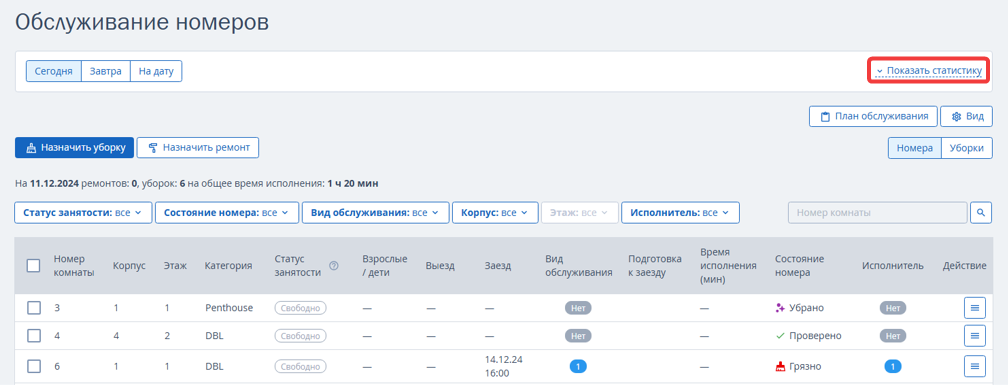
Task: Click the help icon next to Статус занятости
Action: point(334,266)
